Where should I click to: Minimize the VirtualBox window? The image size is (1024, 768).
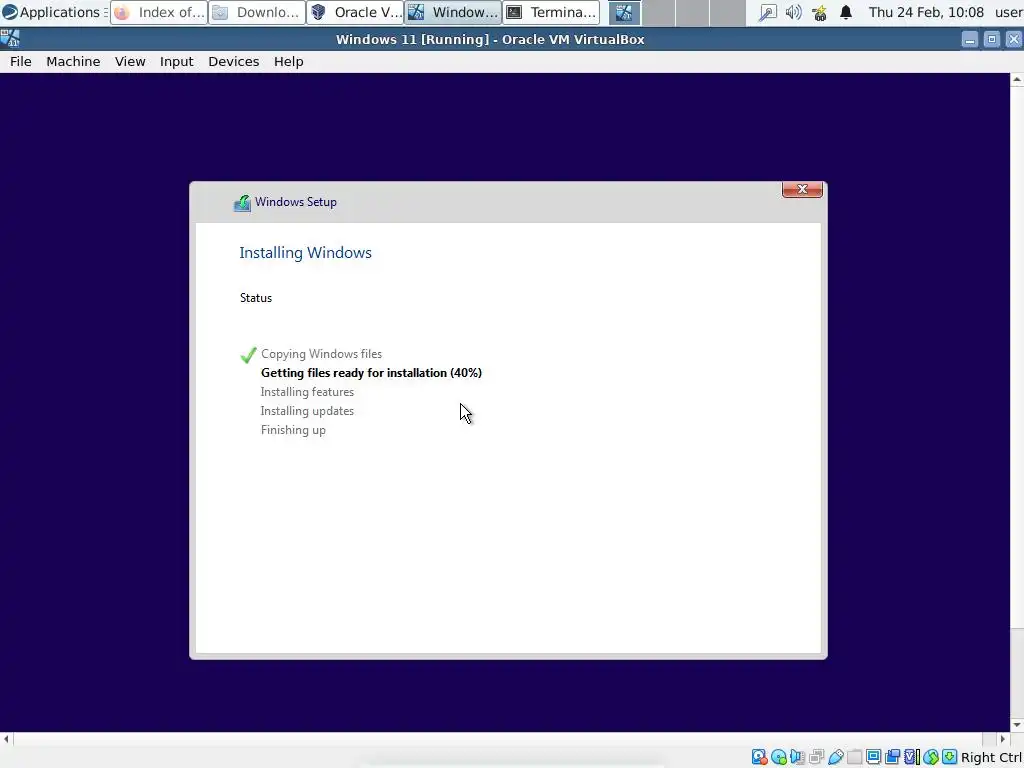pos(970,39)
